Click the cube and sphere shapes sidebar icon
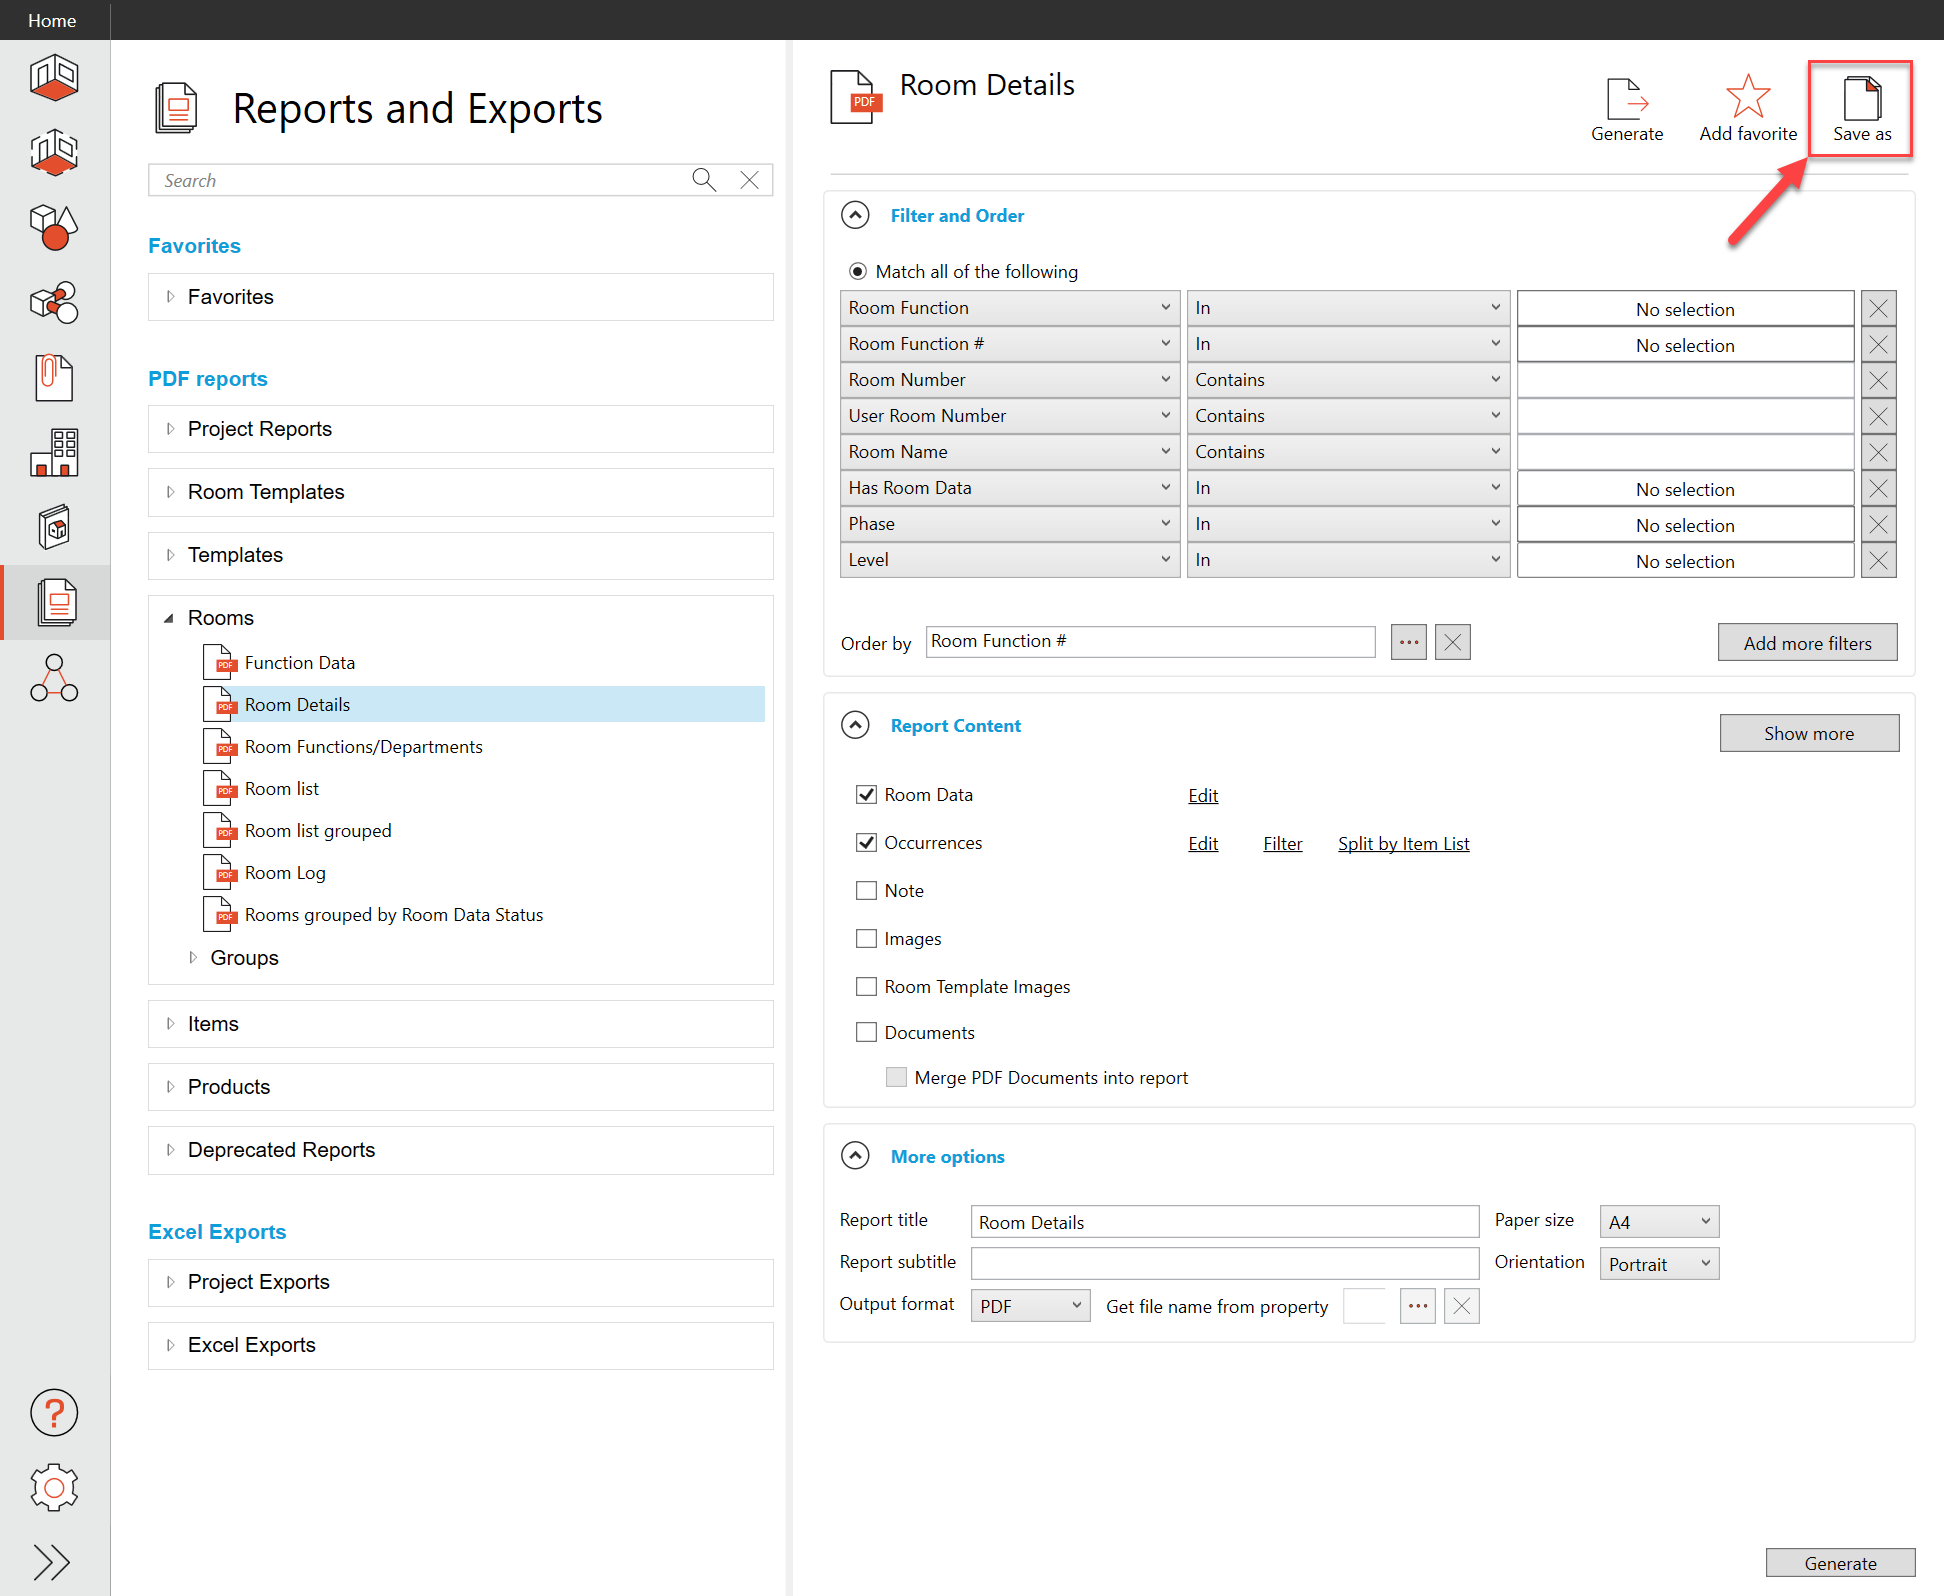 tap(54, 228)
